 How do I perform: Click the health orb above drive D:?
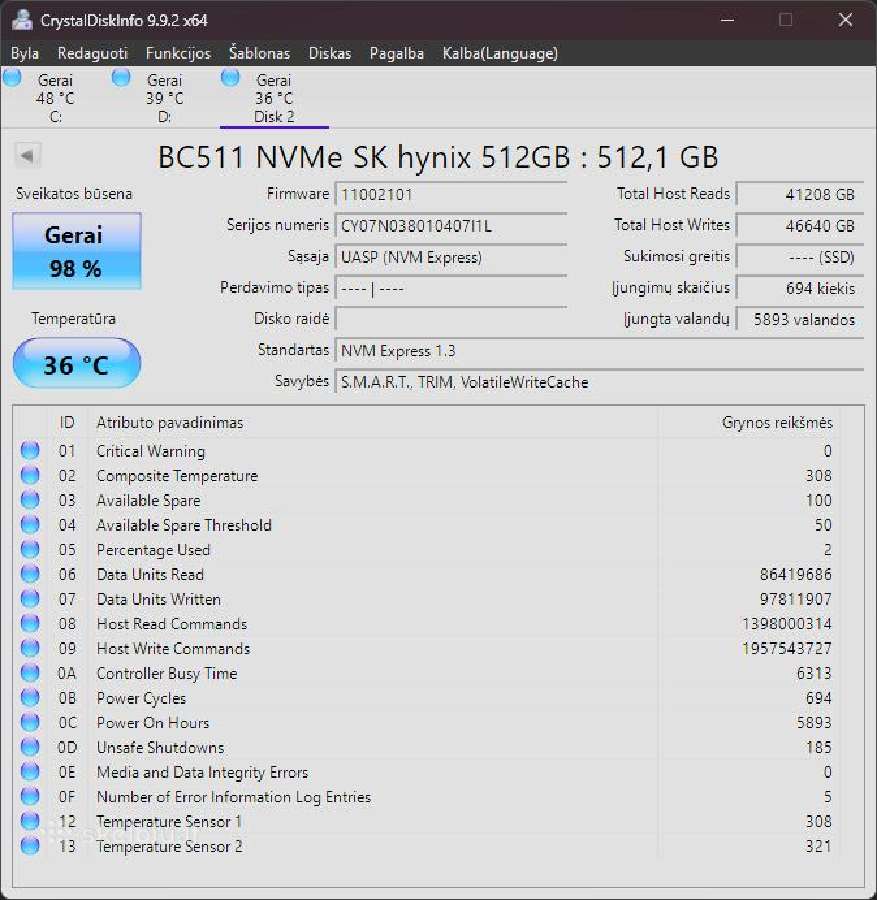121,77
